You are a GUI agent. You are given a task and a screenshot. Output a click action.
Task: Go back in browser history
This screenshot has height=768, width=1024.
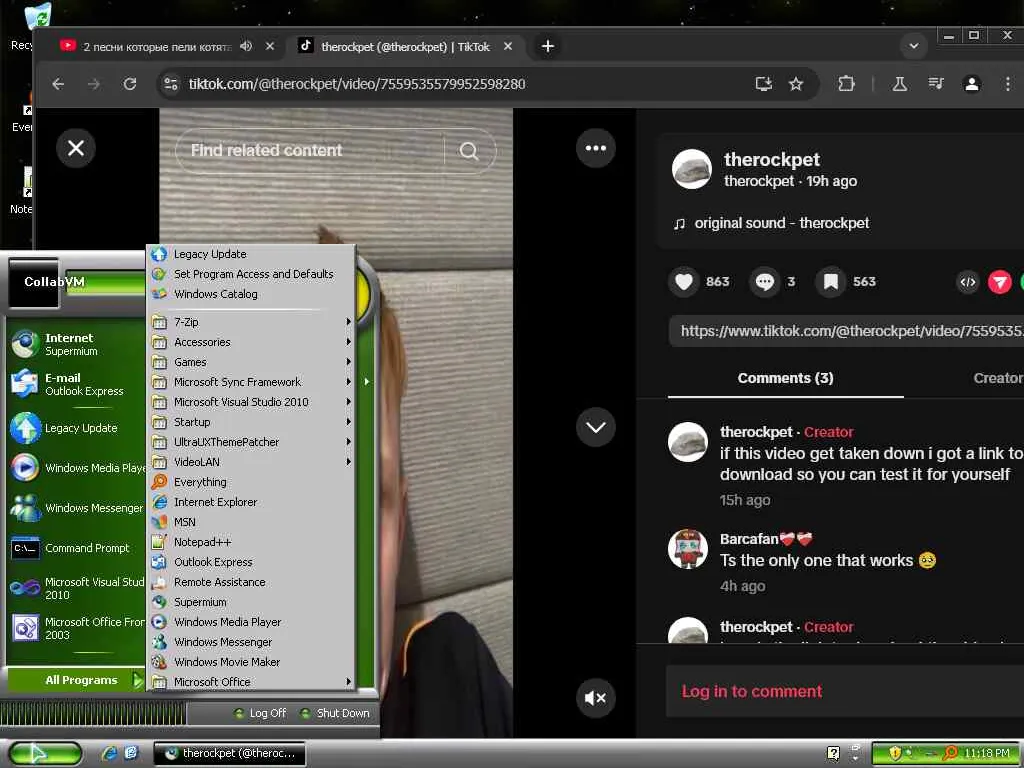[58, 84]
